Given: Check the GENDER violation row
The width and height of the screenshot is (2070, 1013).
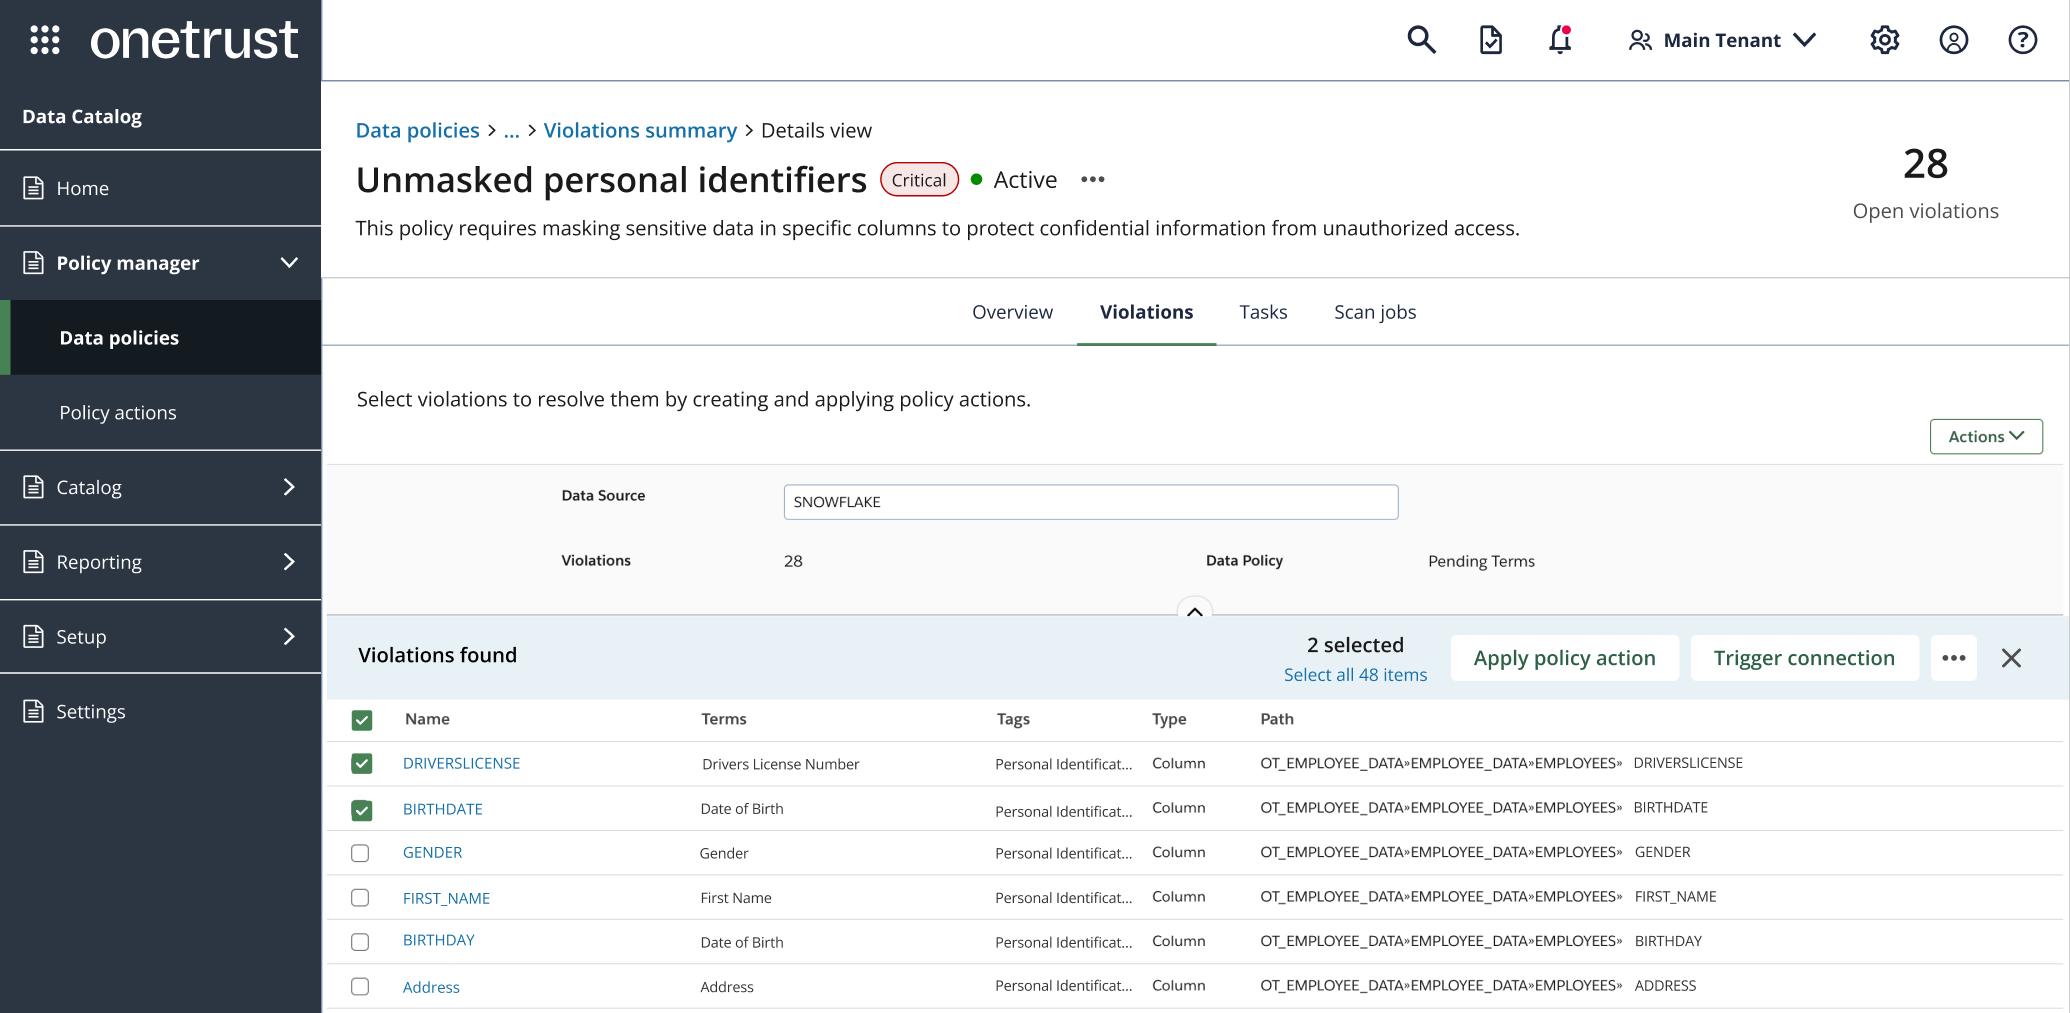Looking at the screenshot, I should (x=361, y=853).
